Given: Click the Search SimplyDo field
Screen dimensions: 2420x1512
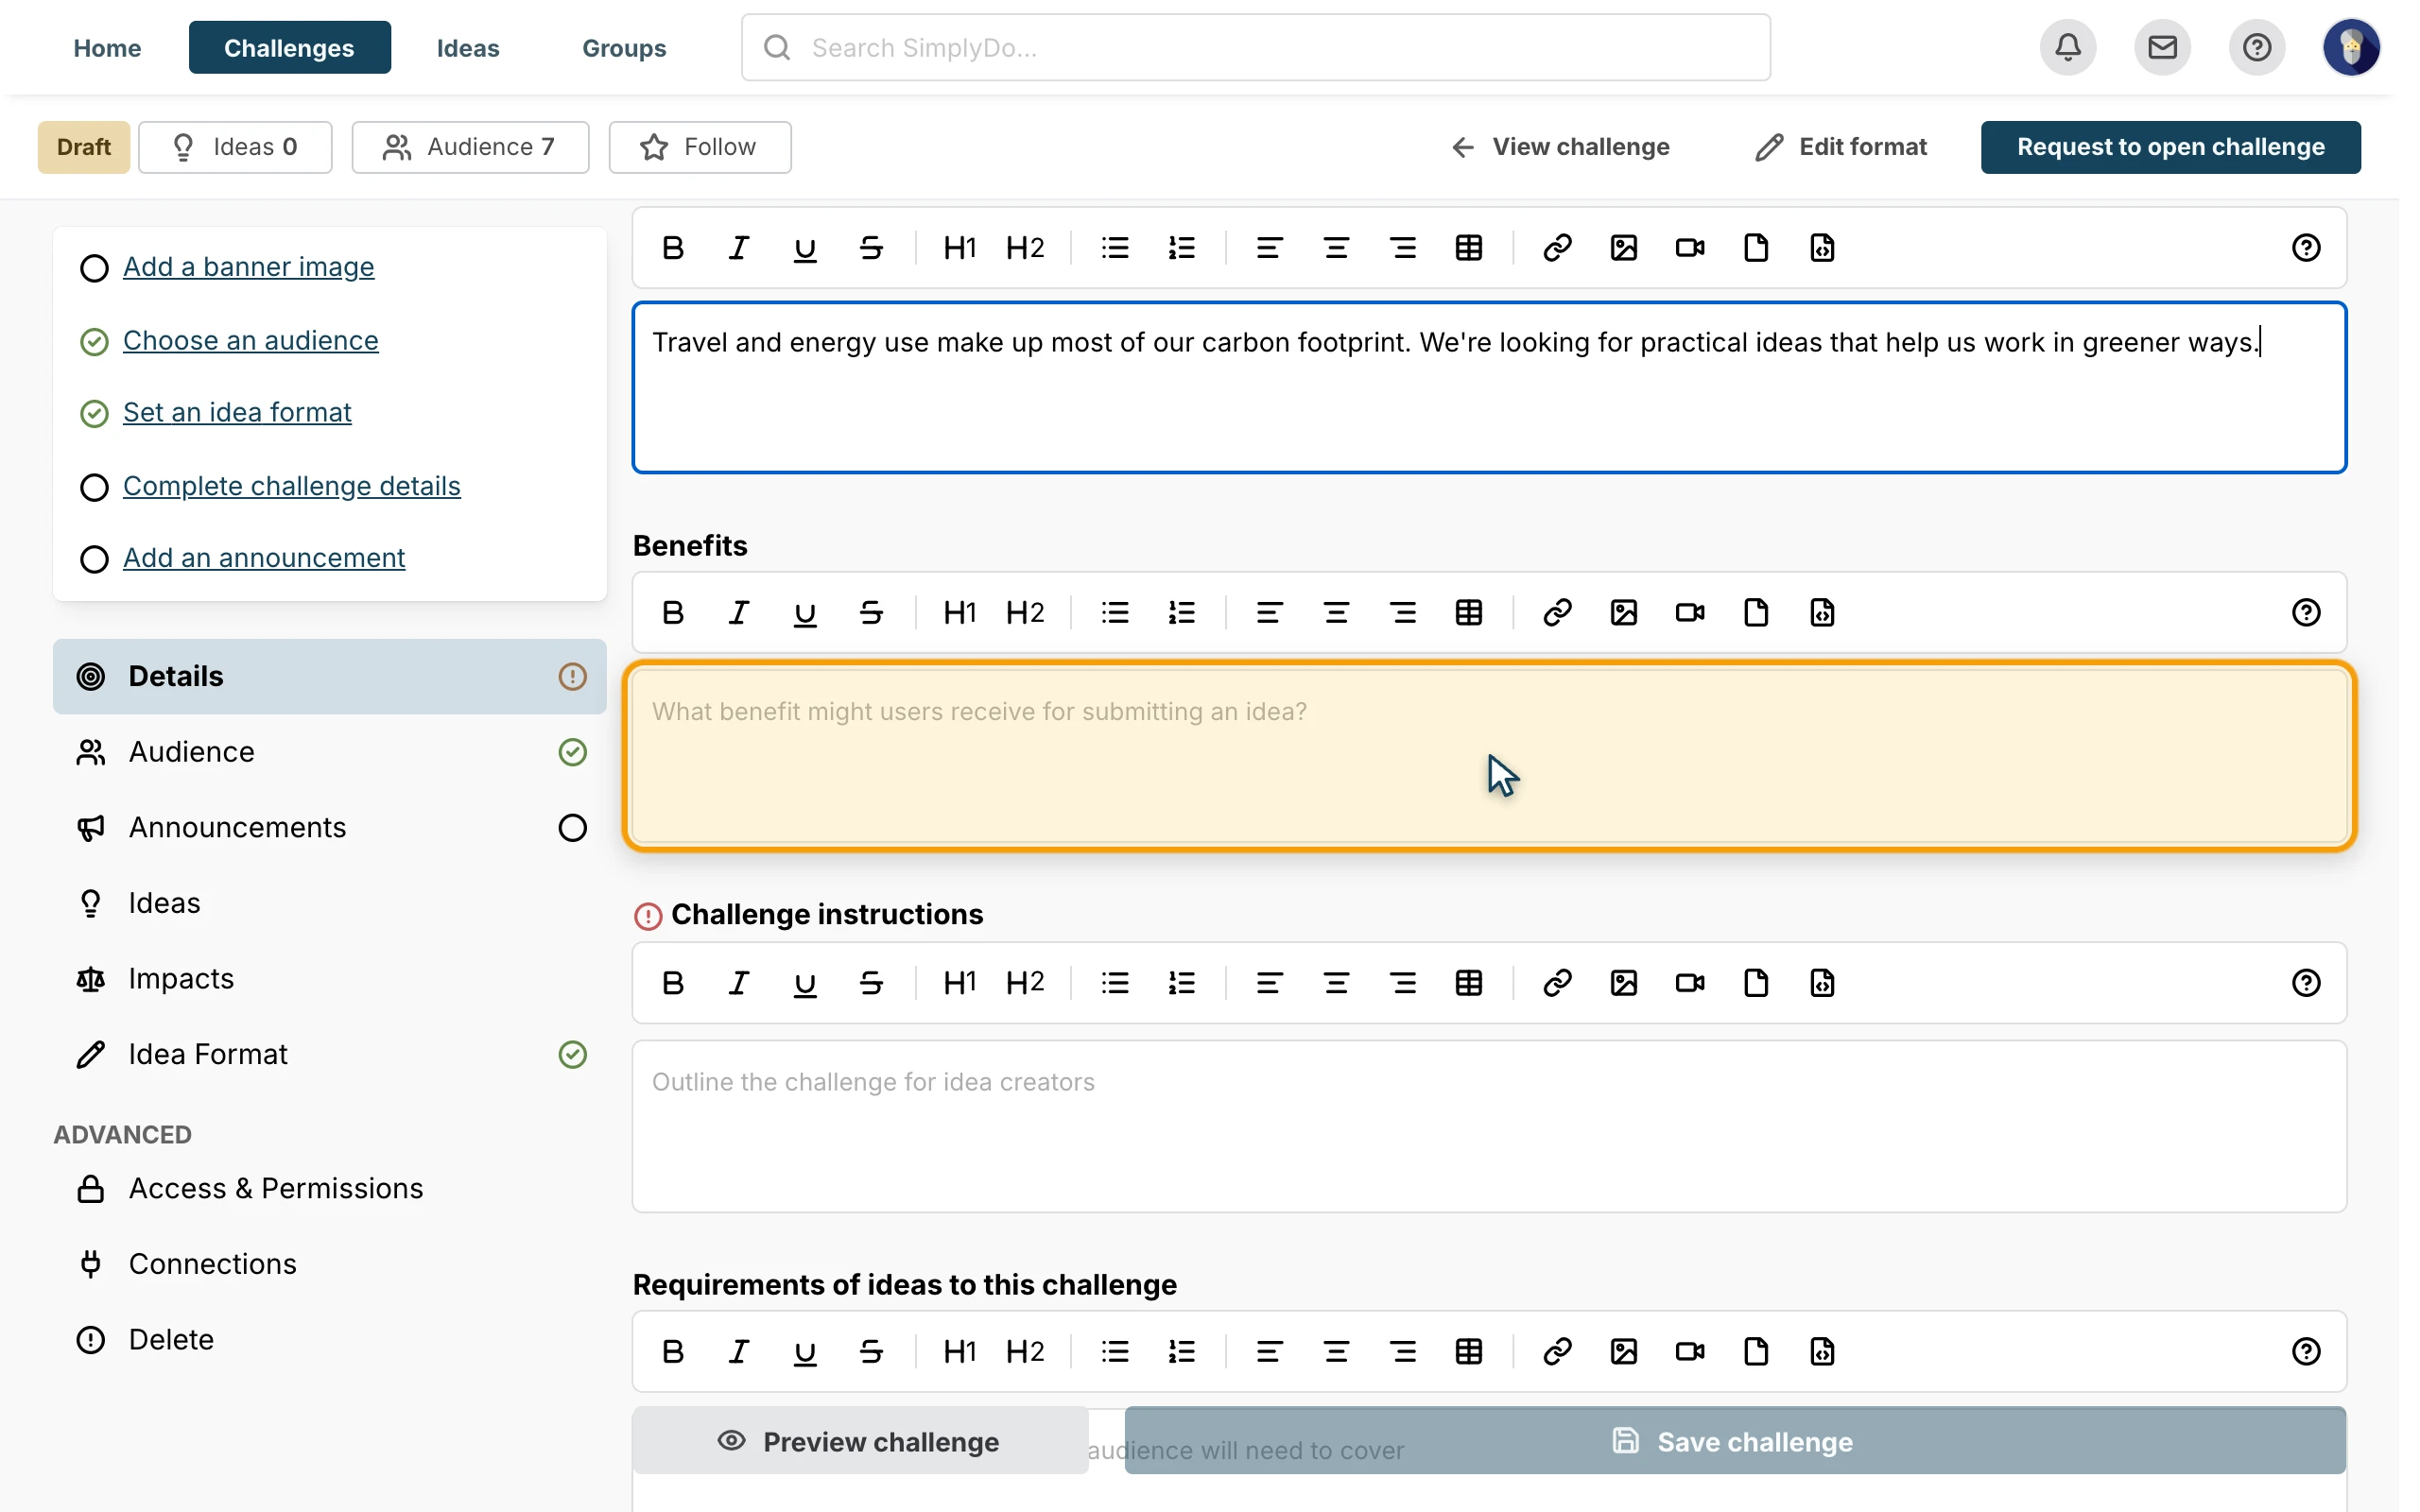Looking at the screenshot, I should click(x=1256, y=48).
